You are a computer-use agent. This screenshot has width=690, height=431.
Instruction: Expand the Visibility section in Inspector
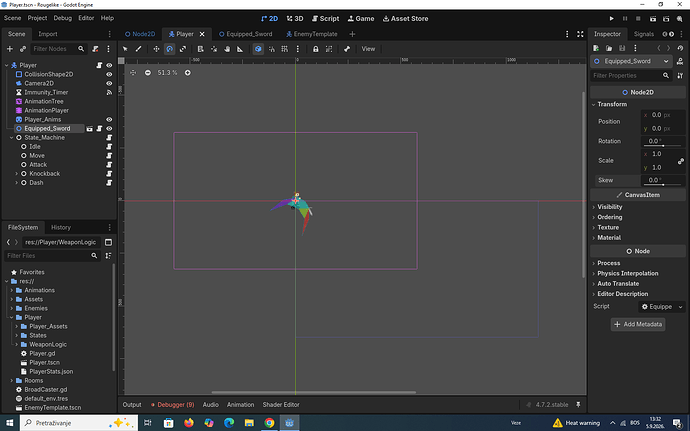[609, 206]
